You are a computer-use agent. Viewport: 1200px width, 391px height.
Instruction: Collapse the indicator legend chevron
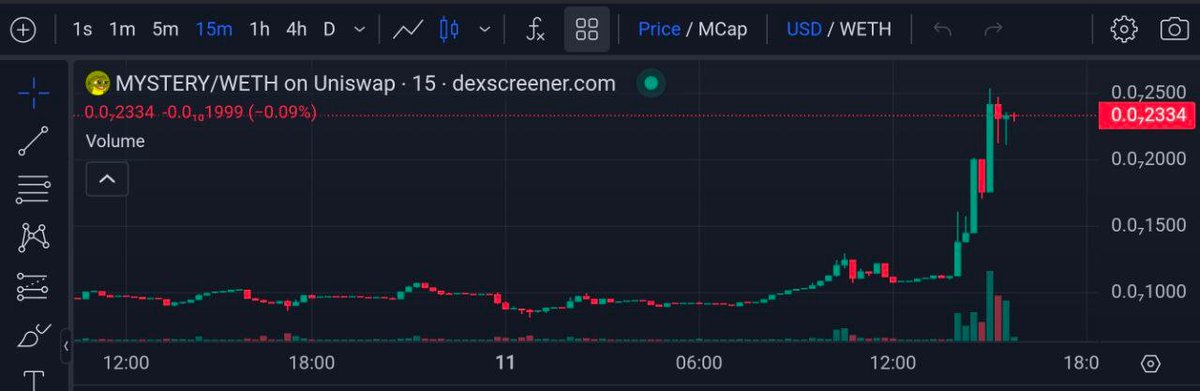click(107, 180)
